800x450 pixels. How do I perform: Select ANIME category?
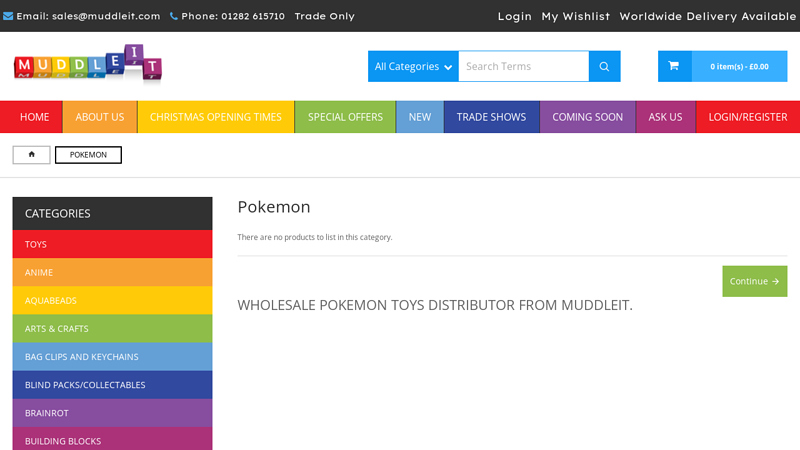[x=112, y=272]
